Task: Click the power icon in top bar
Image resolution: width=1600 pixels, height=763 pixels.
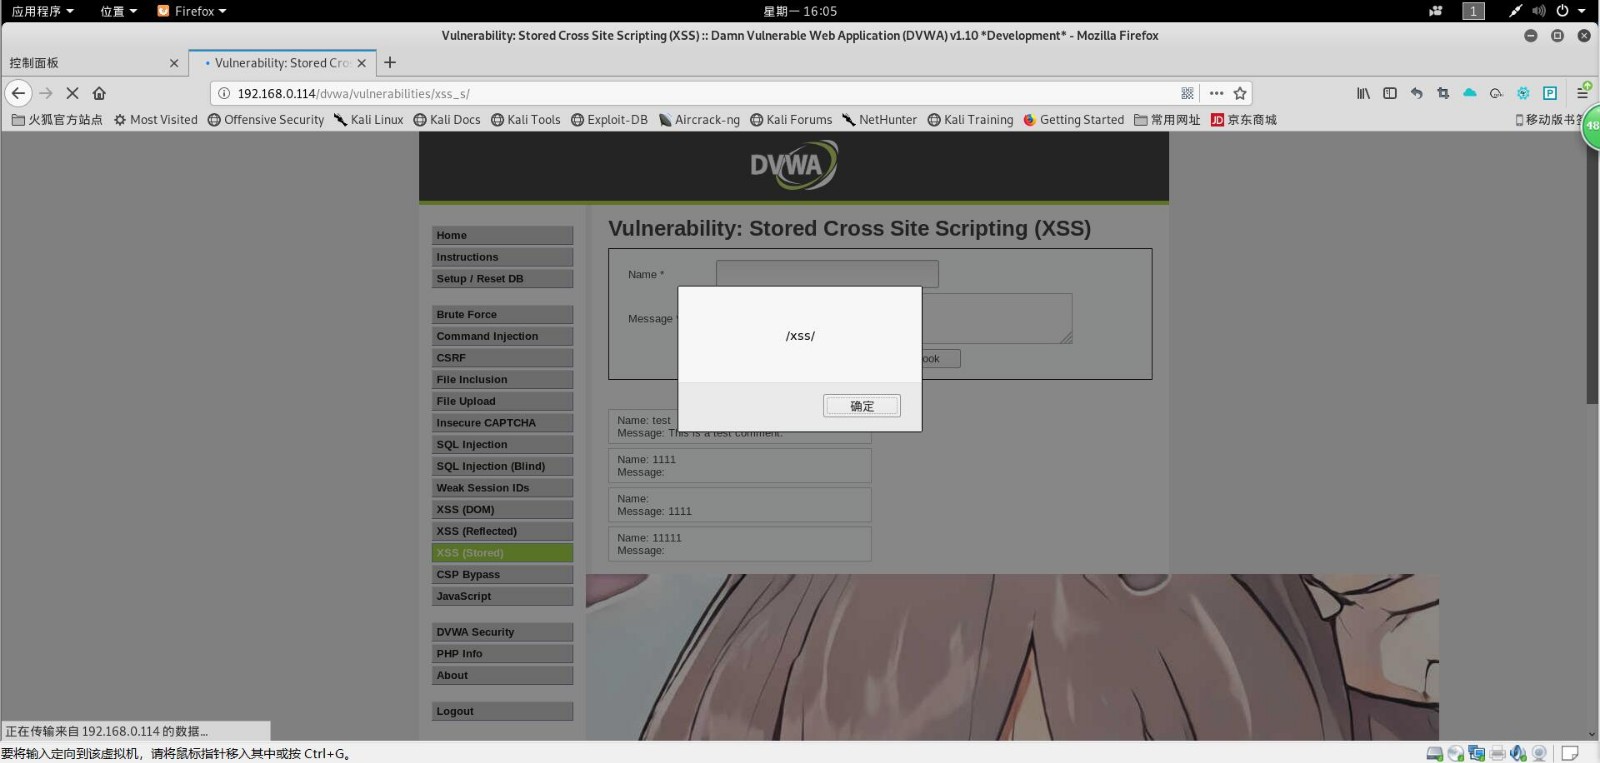Action: click(x=1562, y=11)
